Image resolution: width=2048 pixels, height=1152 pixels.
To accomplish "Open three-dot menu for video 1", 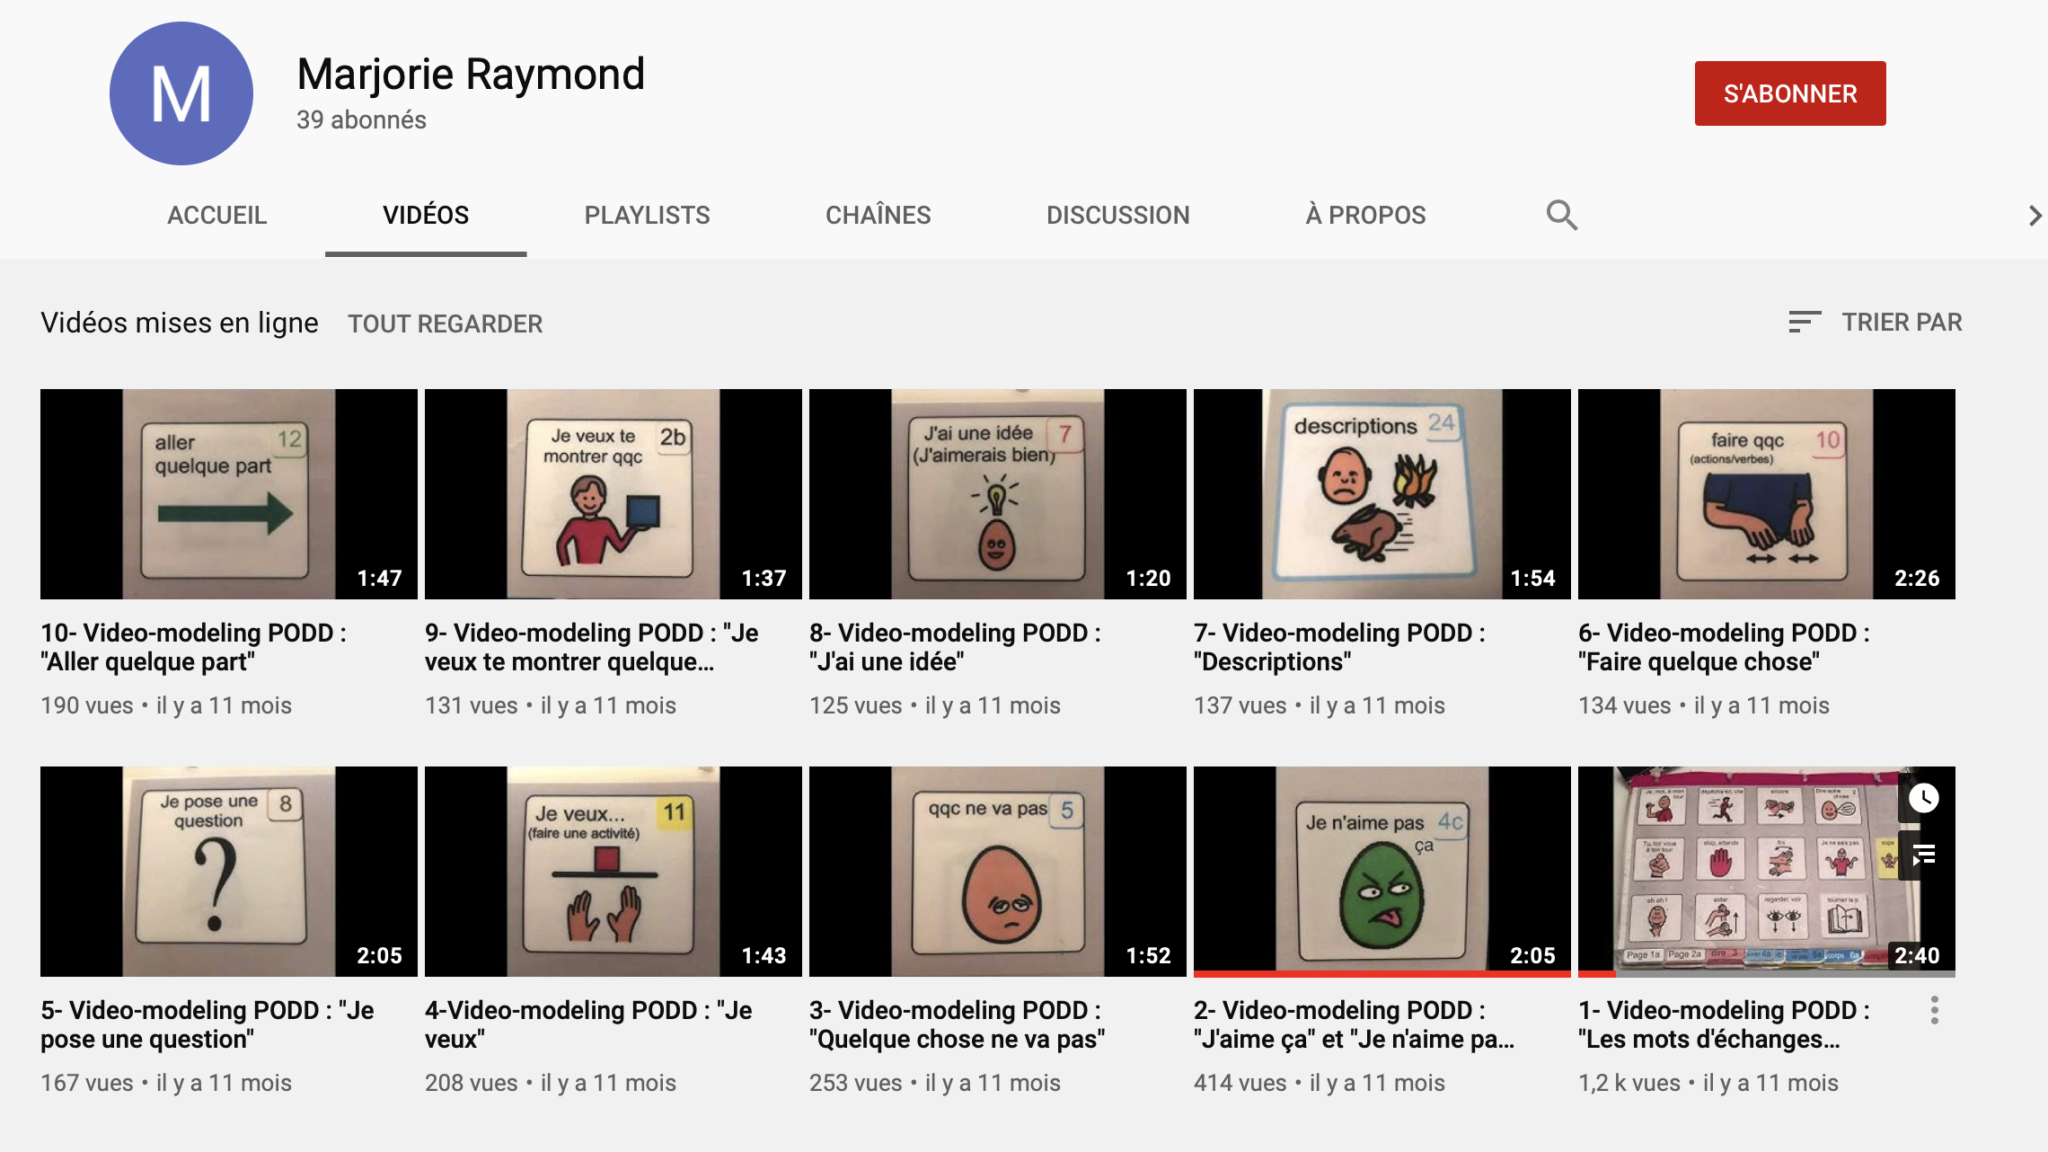I will (x=1934, y=1010).
